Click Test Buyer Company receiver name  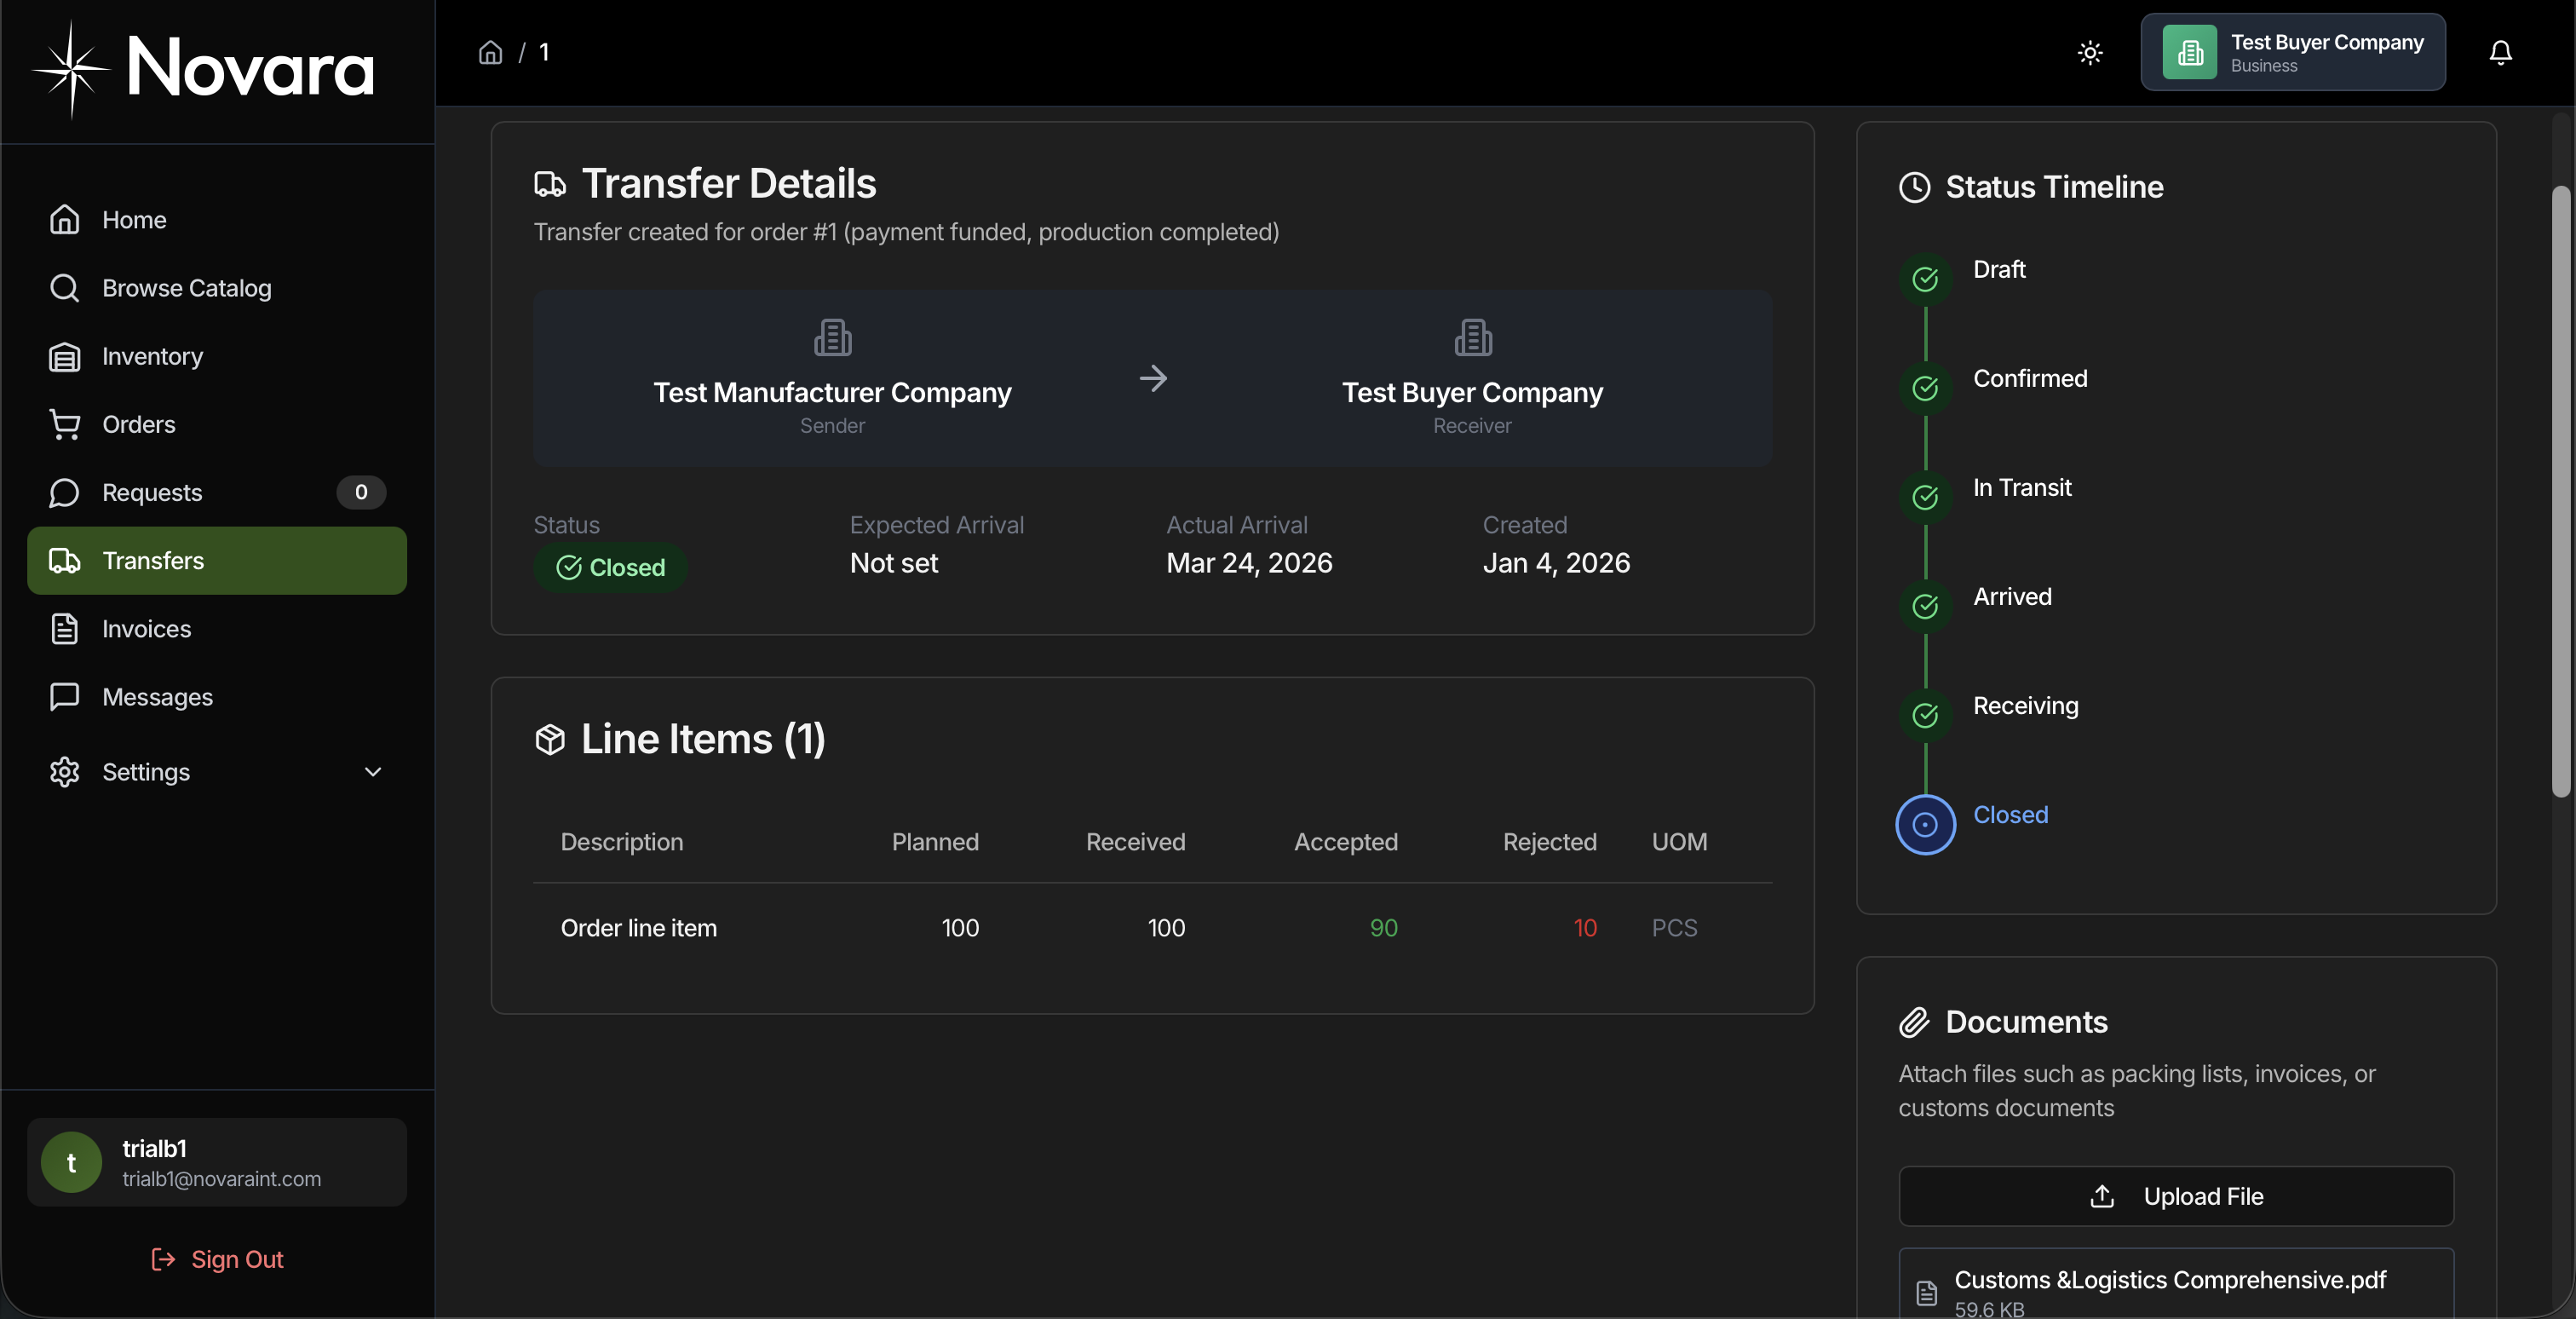[x=1472, y=393]
